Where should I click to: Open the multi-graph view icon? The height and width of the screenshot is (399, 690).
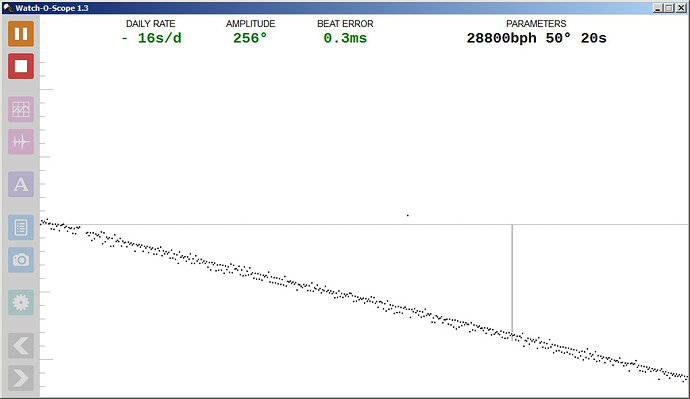[21, 109]
